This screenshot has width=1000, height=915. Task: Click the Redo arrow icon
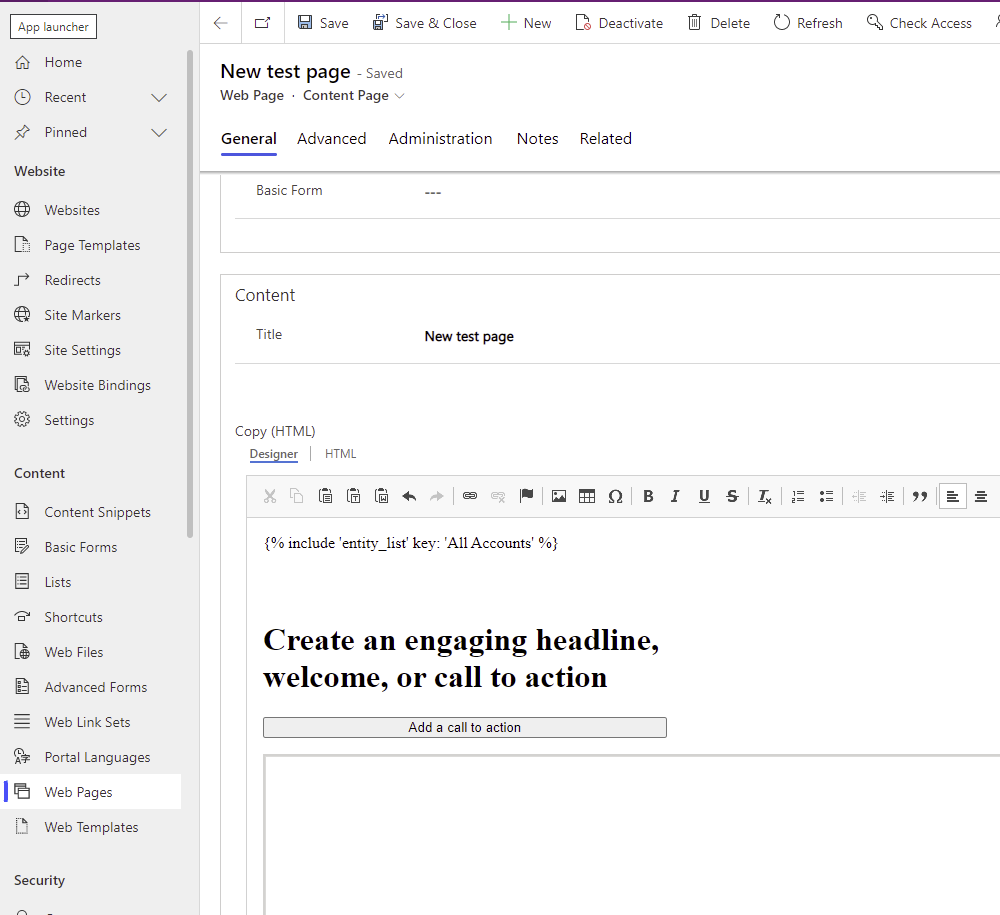click(437, 496)
